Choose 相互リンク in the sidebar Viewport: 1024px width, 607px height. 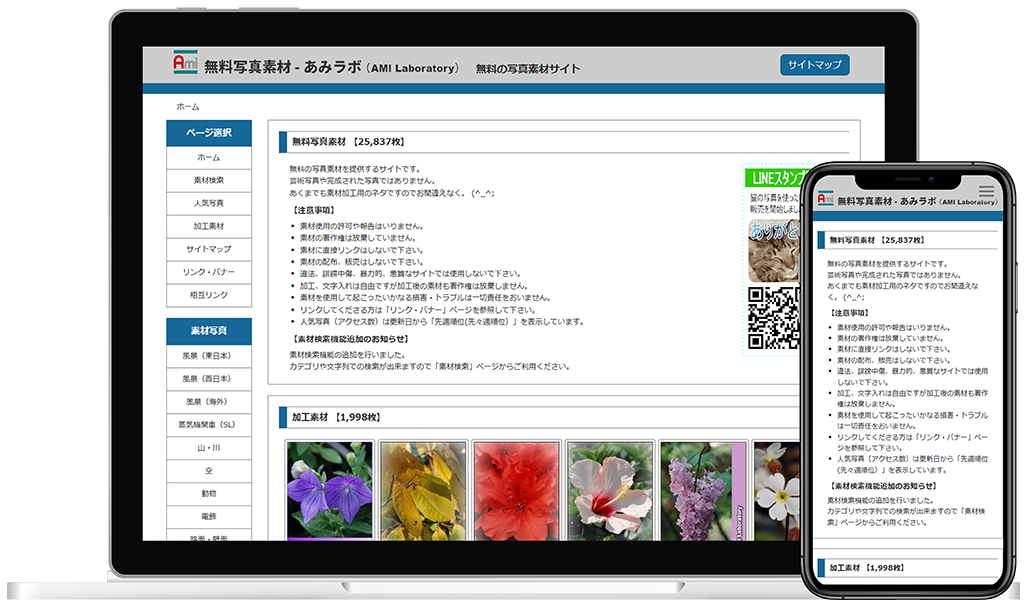(209, 295)
